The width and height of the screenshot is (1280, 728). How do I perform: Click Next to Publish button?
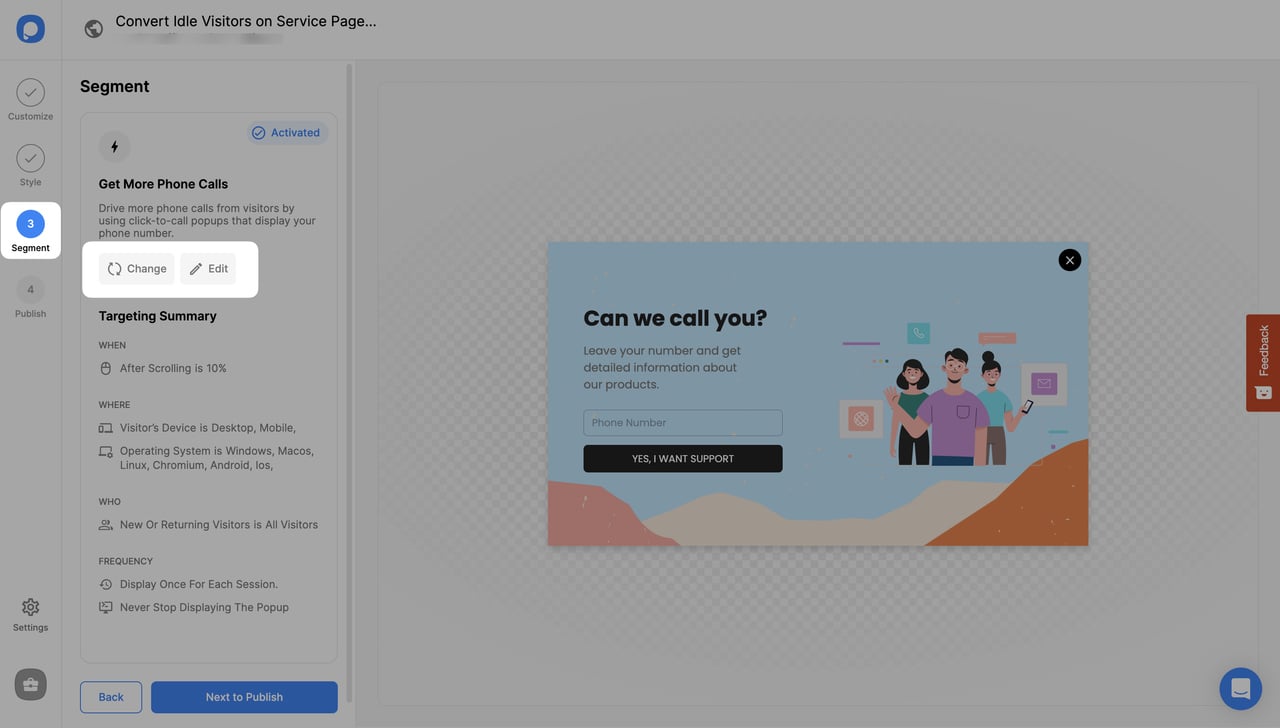pyautogui.click(x=244, y=697)
